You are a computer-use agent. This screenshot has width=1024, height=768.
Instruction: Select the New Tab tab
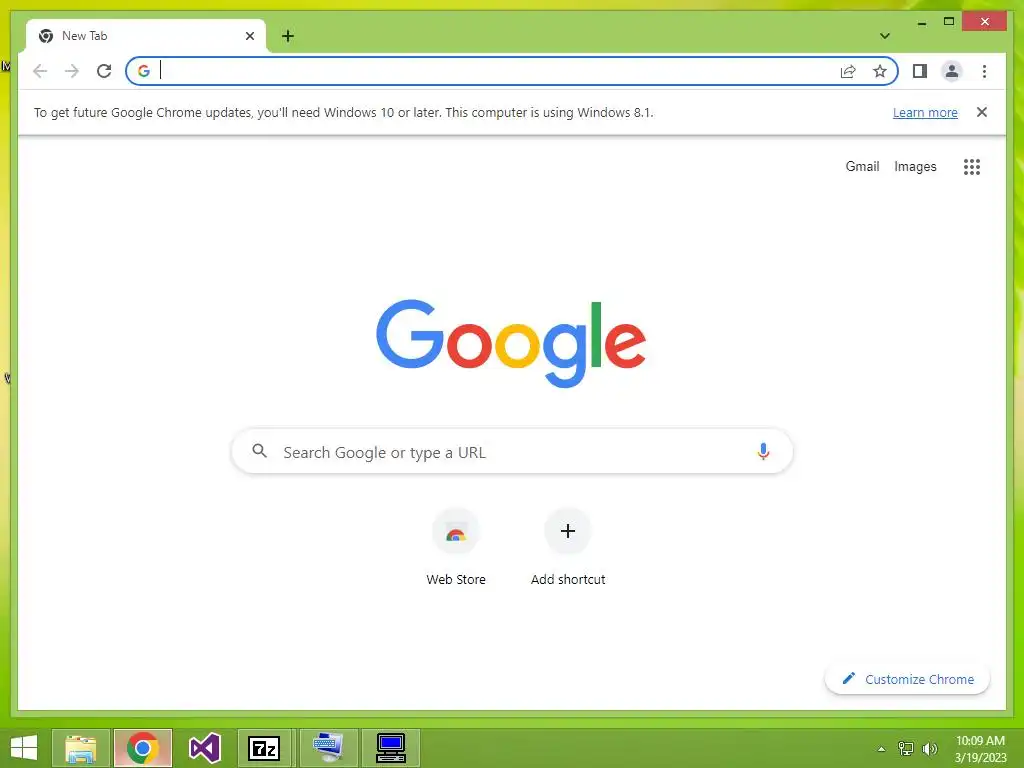click(146, 36)
